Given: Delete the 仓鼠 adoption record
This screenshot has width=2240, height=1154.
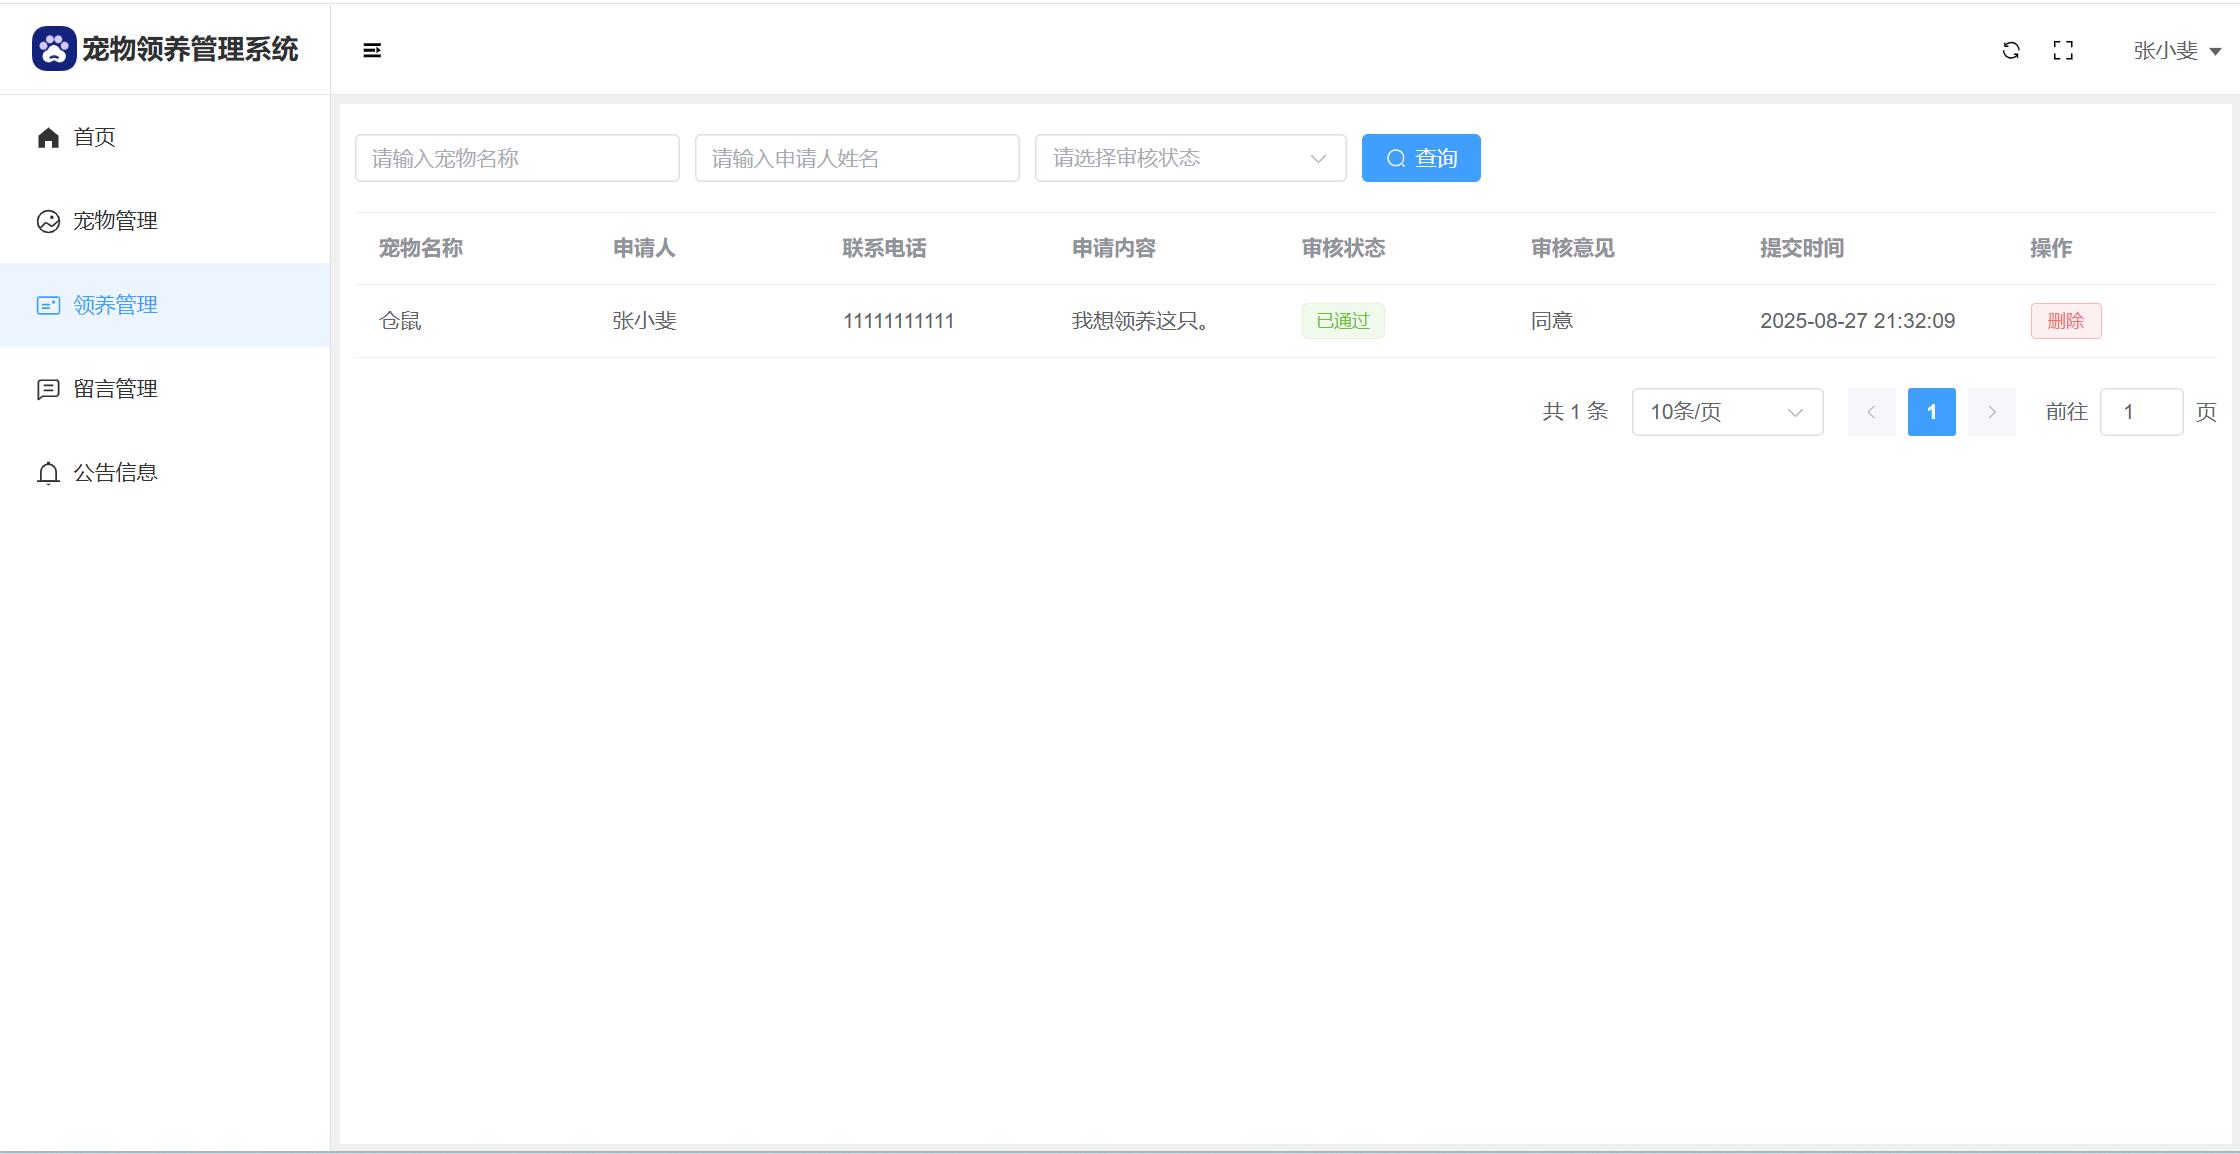Looking at the screenshot, I should (2065, 321).
